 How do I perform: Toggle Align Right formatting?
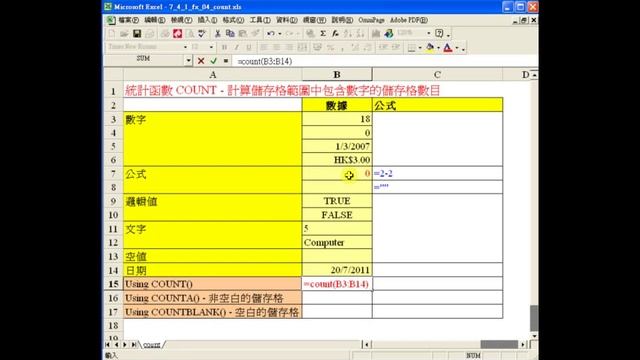[289, 47]
